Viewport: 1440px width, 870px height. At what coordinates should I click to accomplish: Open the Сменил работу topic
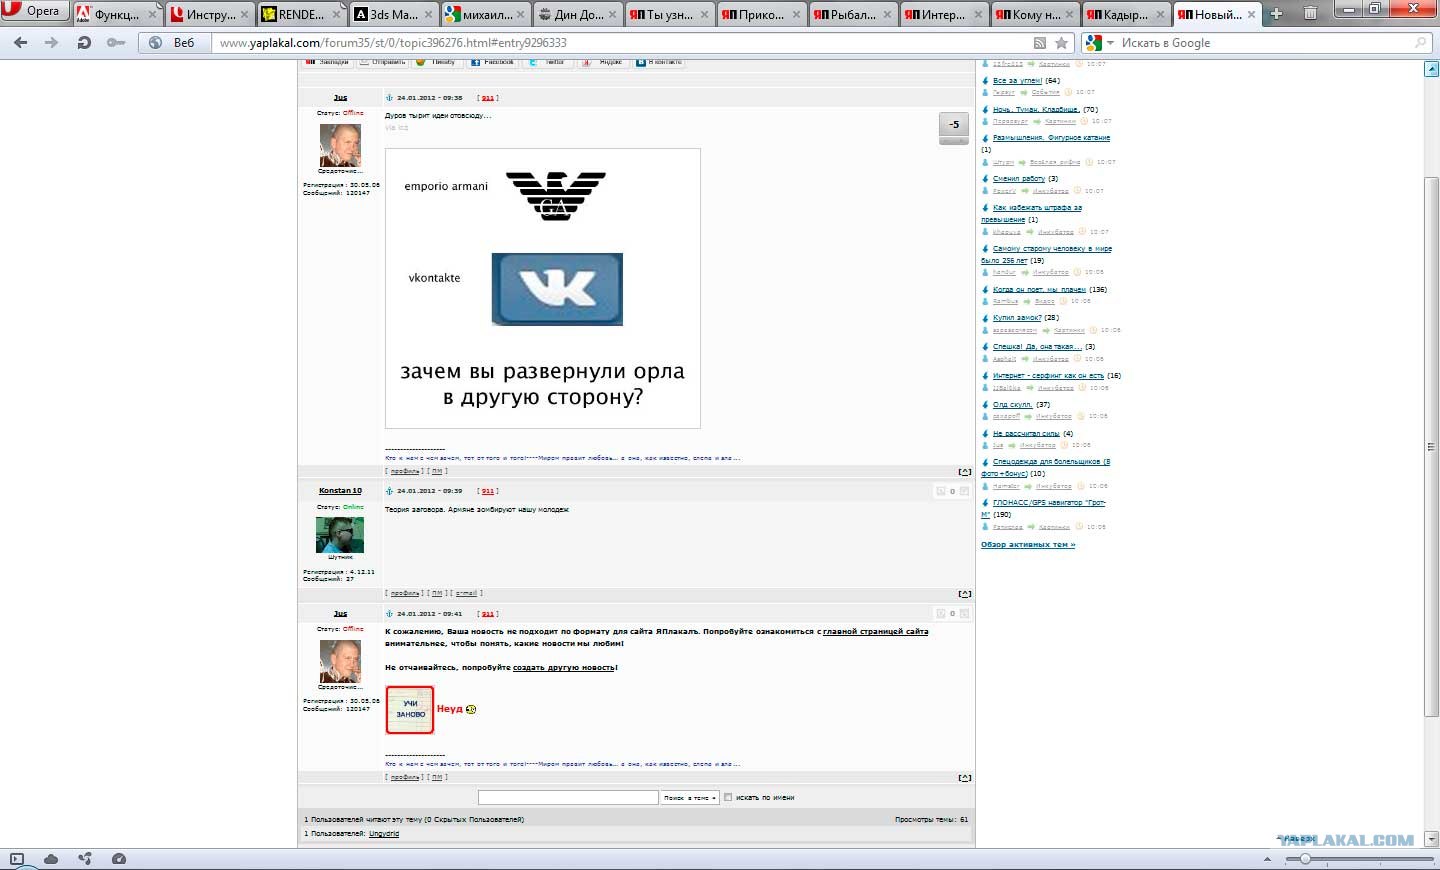(1018, 179)
